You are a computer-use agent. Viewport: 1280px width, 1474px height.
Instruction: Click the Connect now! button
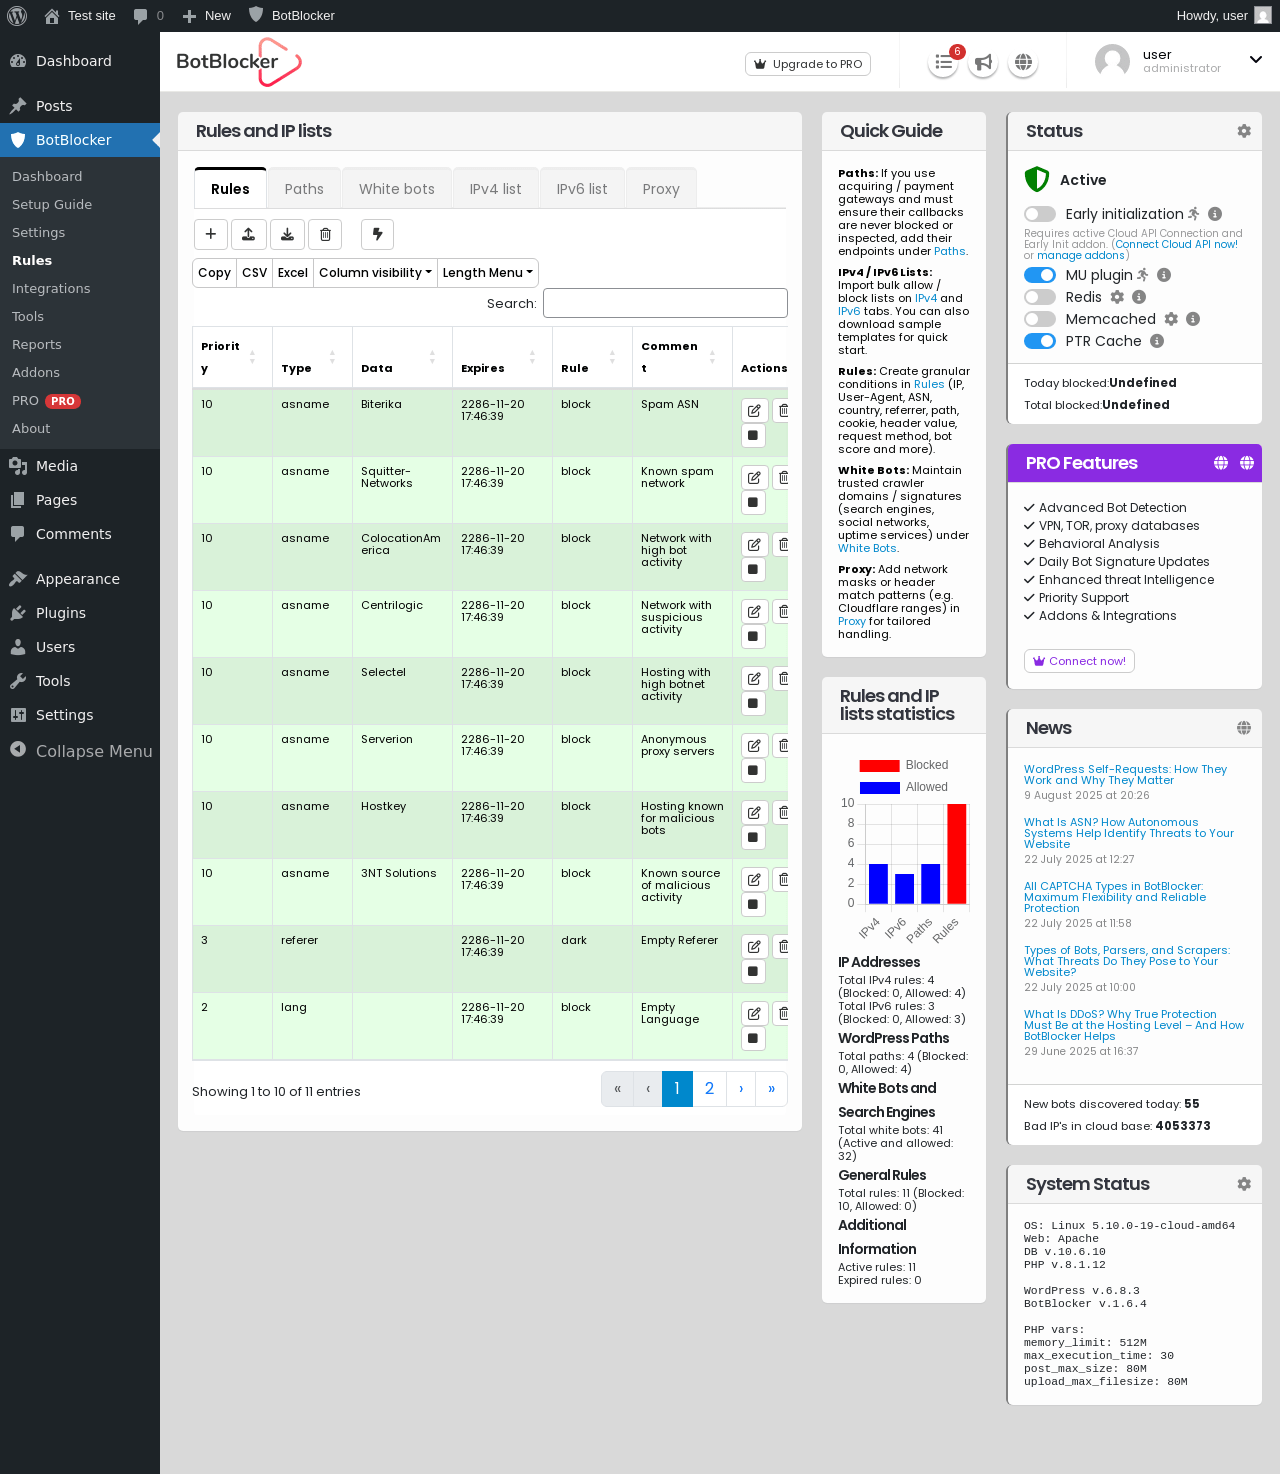(x=1079, y=661)
